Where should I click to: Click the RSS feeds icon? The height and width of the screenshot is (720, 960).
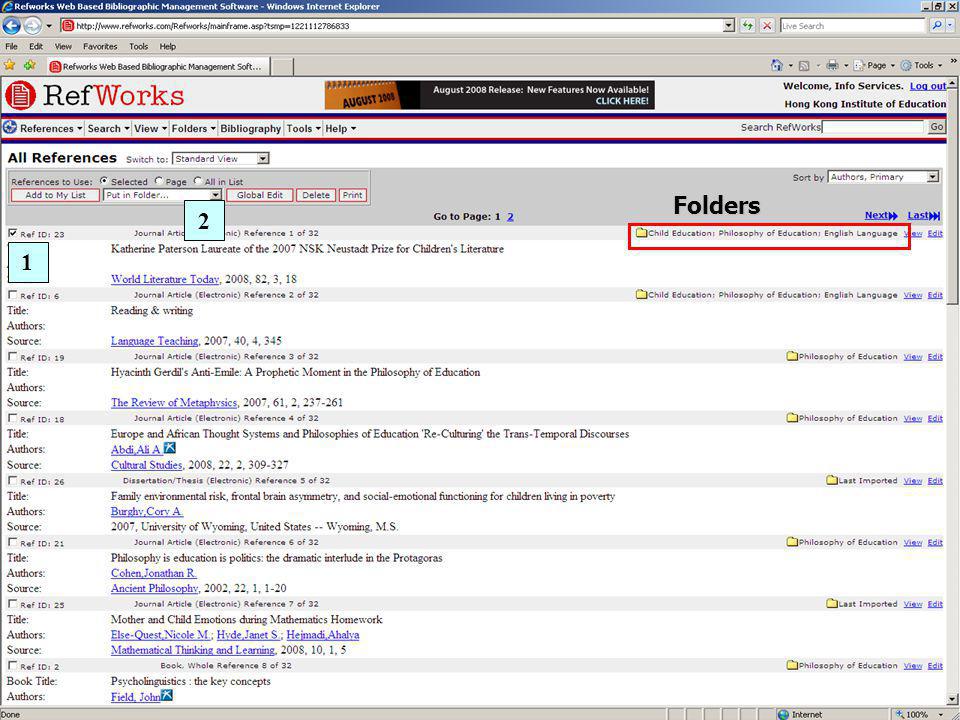coord(804,66)
